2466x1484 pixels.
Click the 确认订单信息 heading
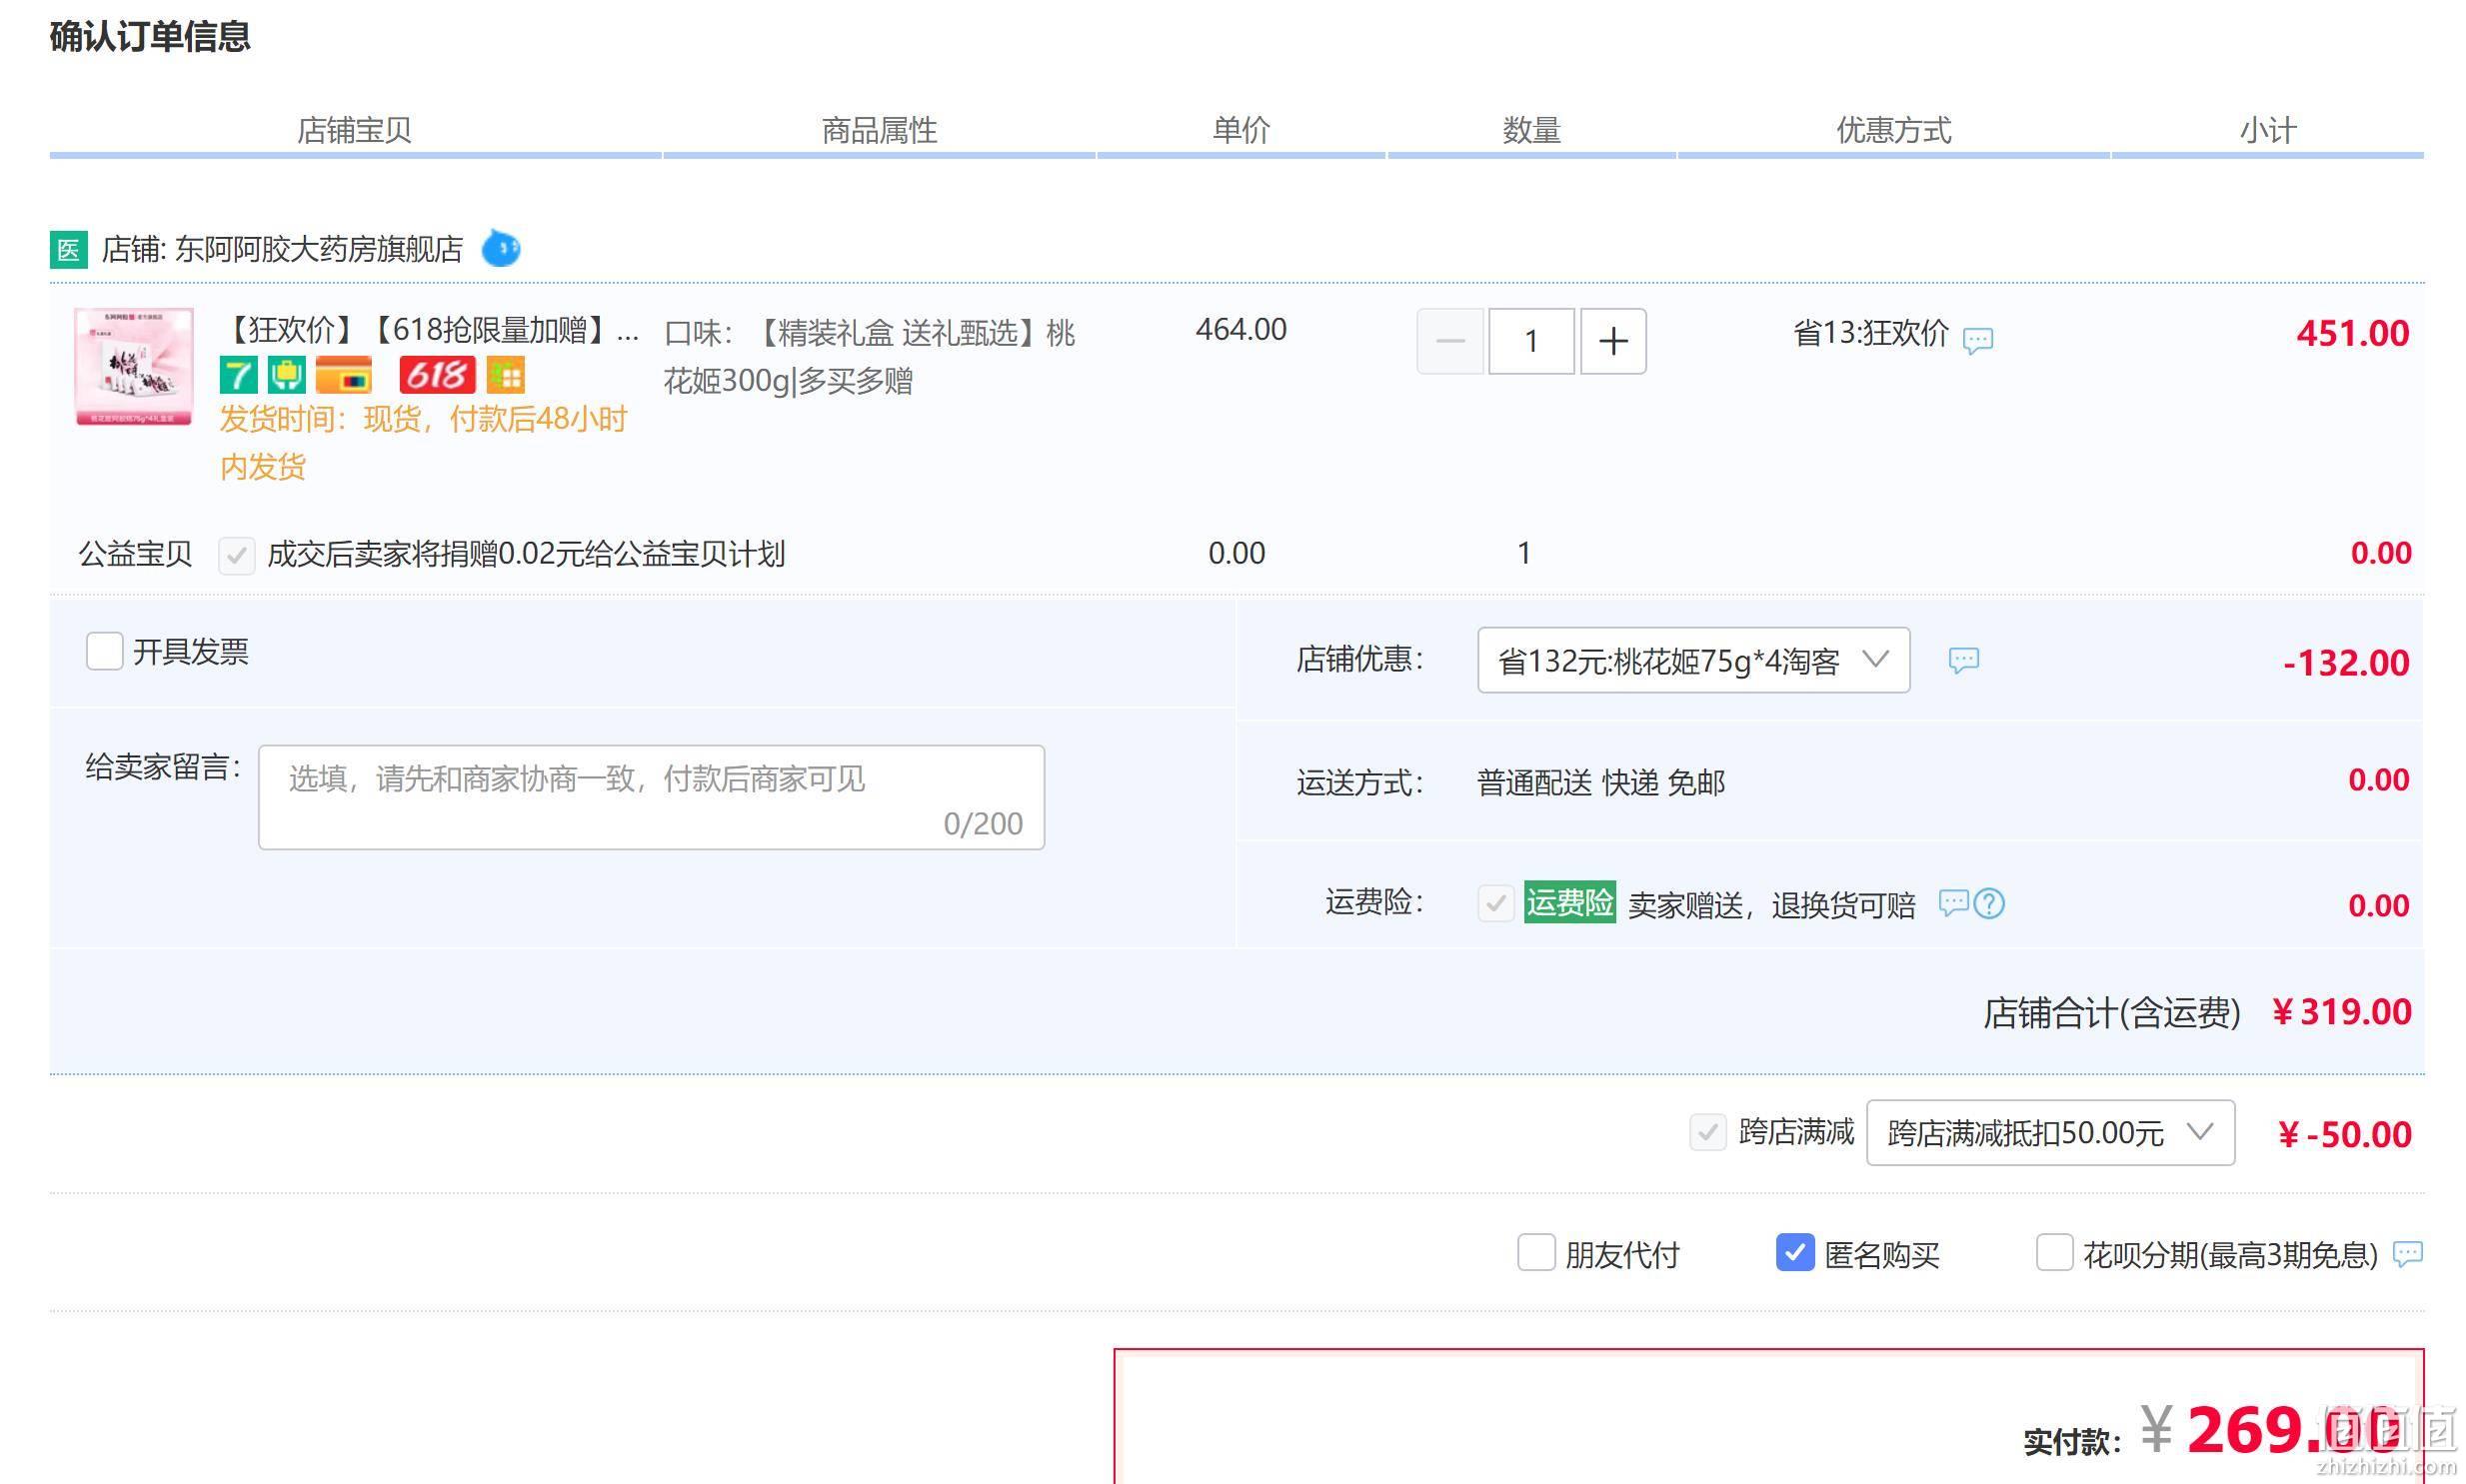click(x=150, y=37)
